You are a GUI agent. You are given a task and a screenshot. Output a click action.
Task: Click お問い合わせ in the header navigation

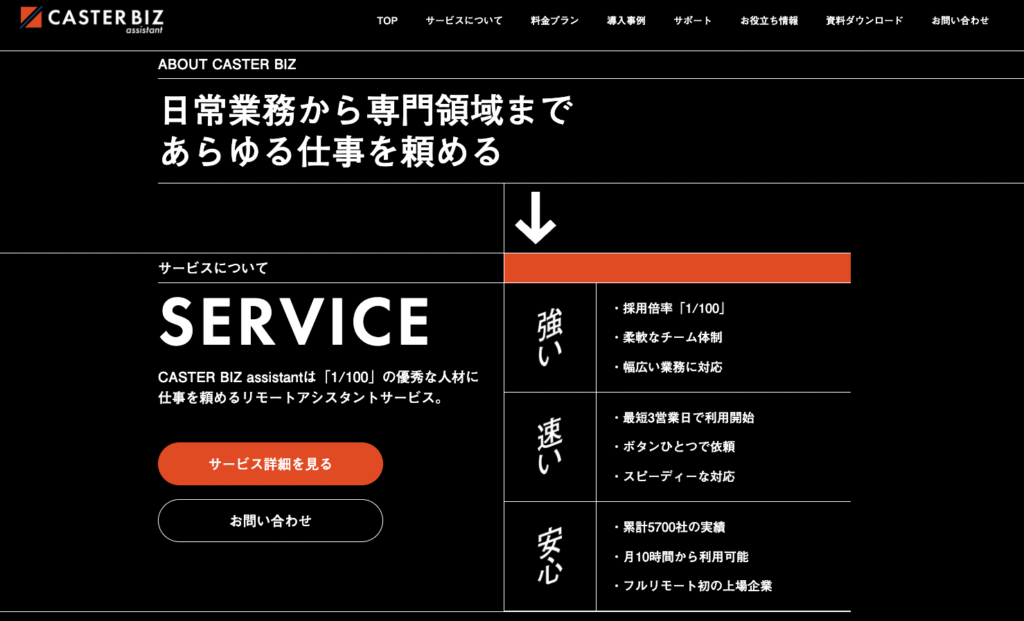960,21
